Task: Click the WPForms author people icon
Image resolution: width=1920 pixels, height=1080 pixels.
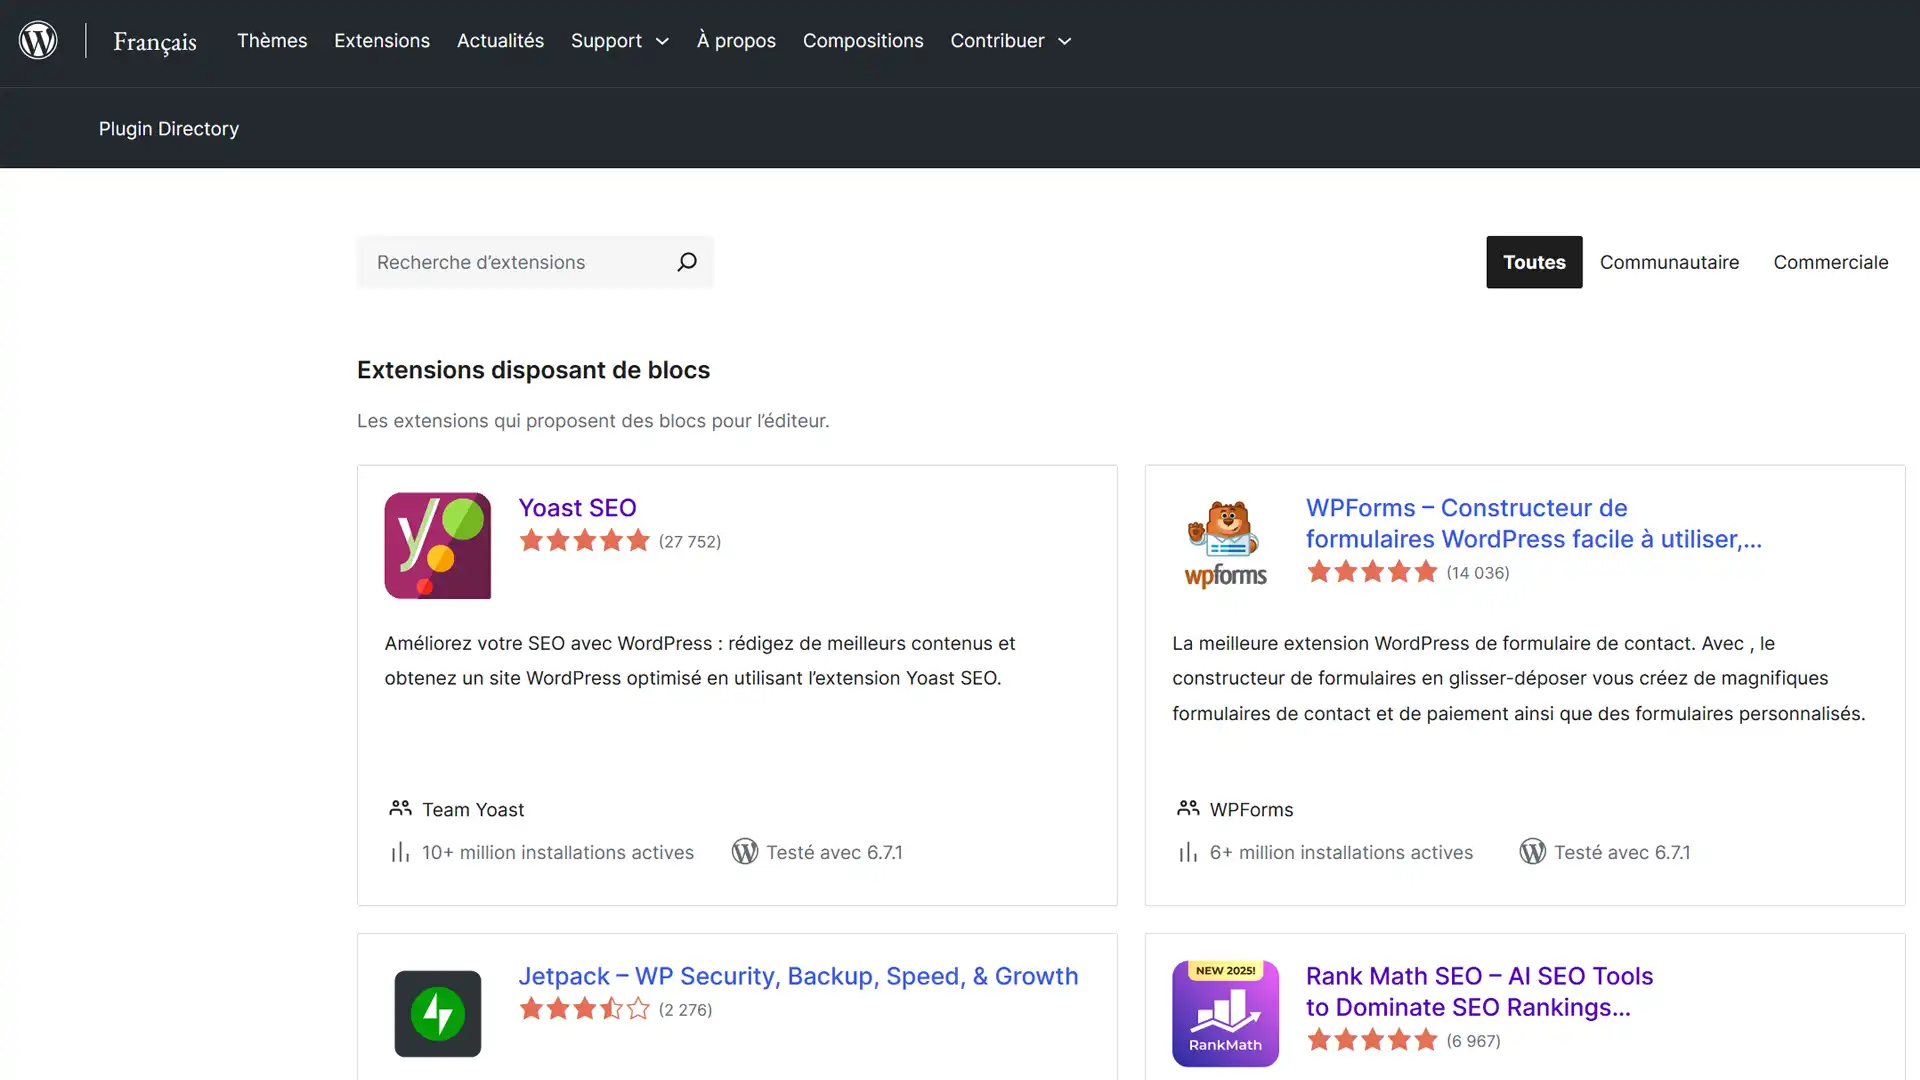Action: (x=1188, y=808)
